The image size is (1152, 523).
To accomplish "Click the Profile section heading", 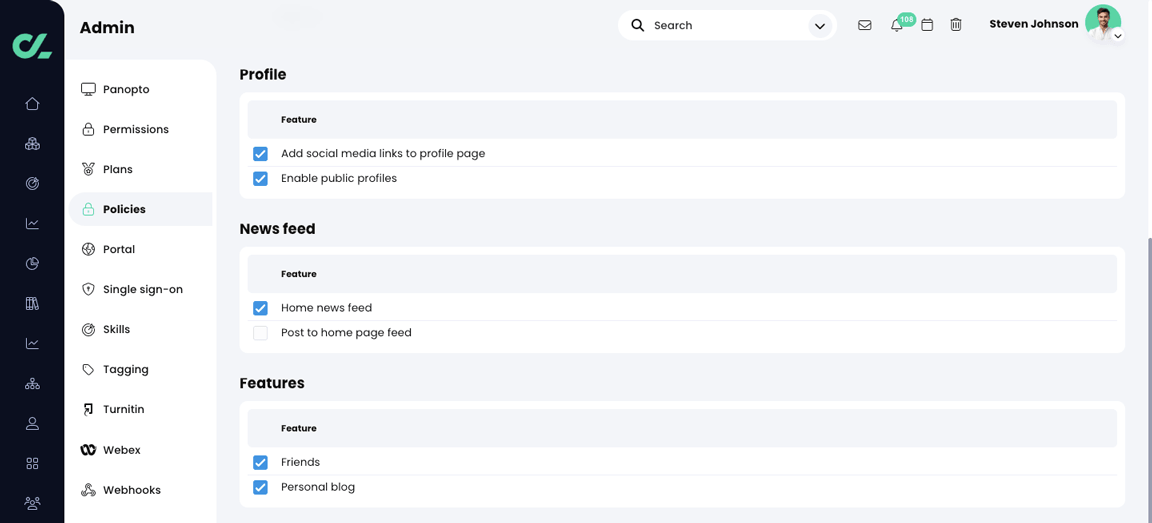I will 263,74.
